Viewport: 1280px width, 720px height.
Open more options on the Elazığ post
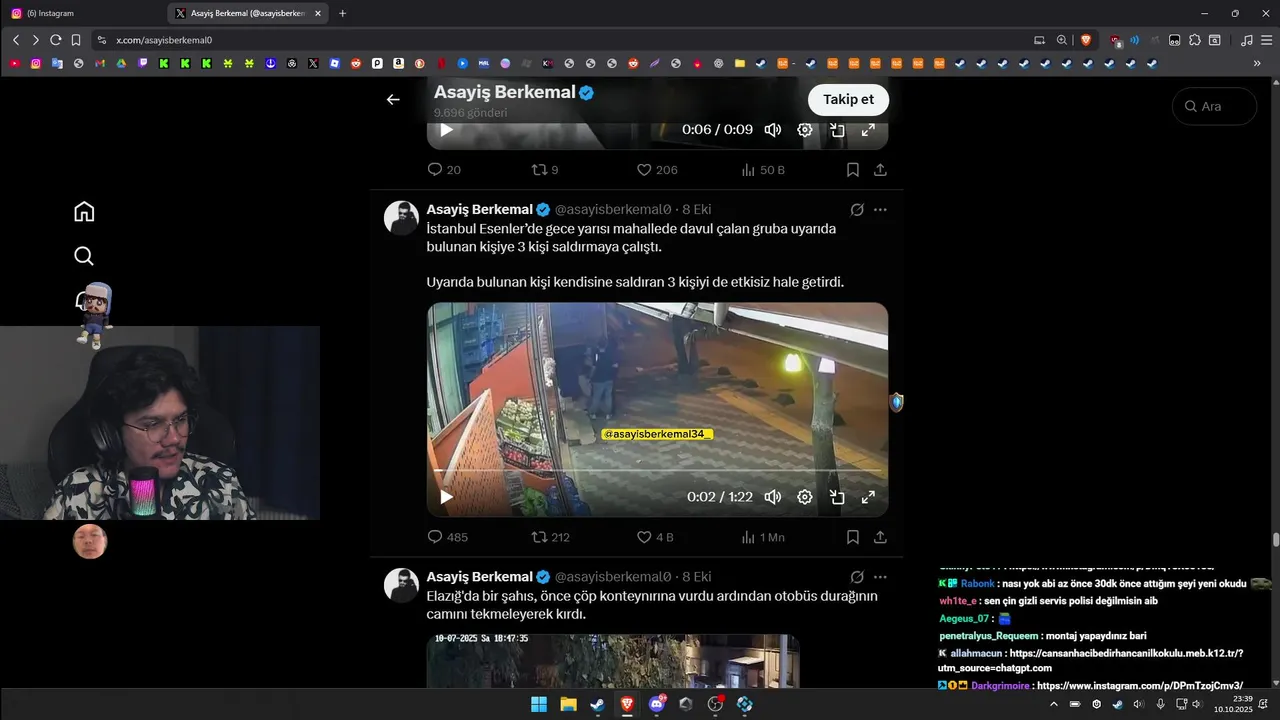click(880, 577)
